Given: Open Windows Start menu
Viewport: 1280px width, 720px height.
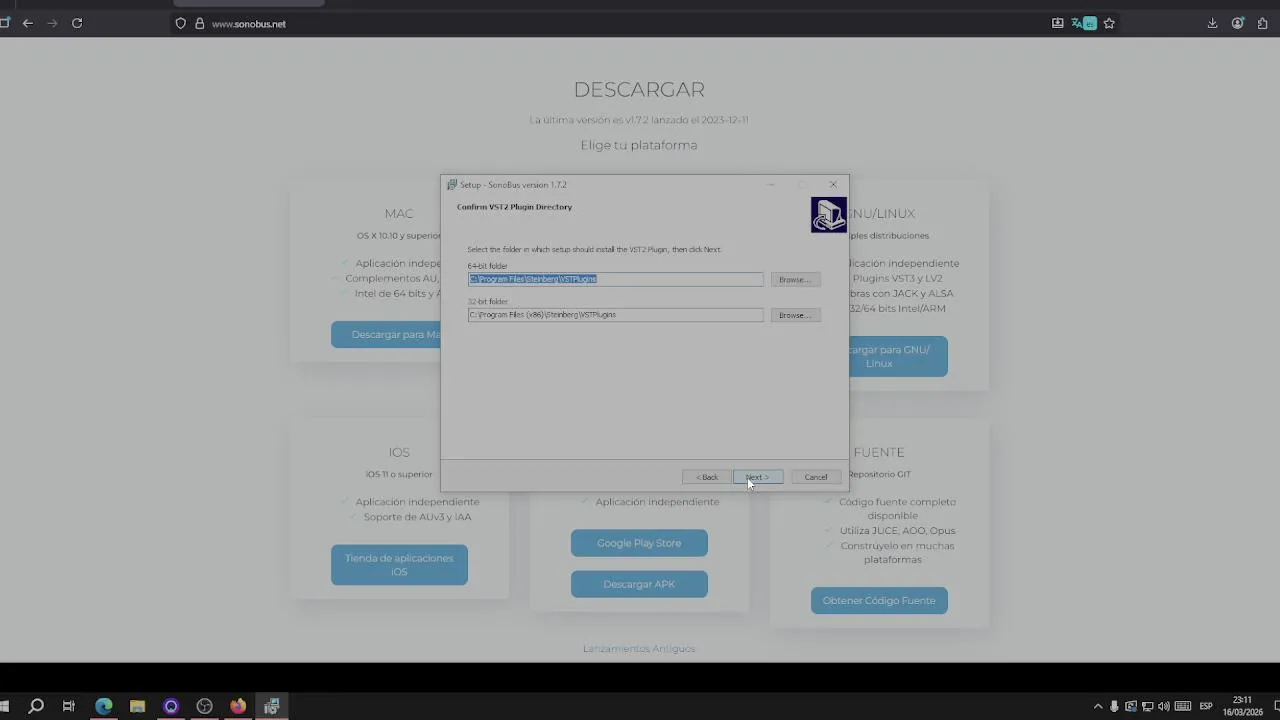Looking at the screenshot, I should (4, 706).
